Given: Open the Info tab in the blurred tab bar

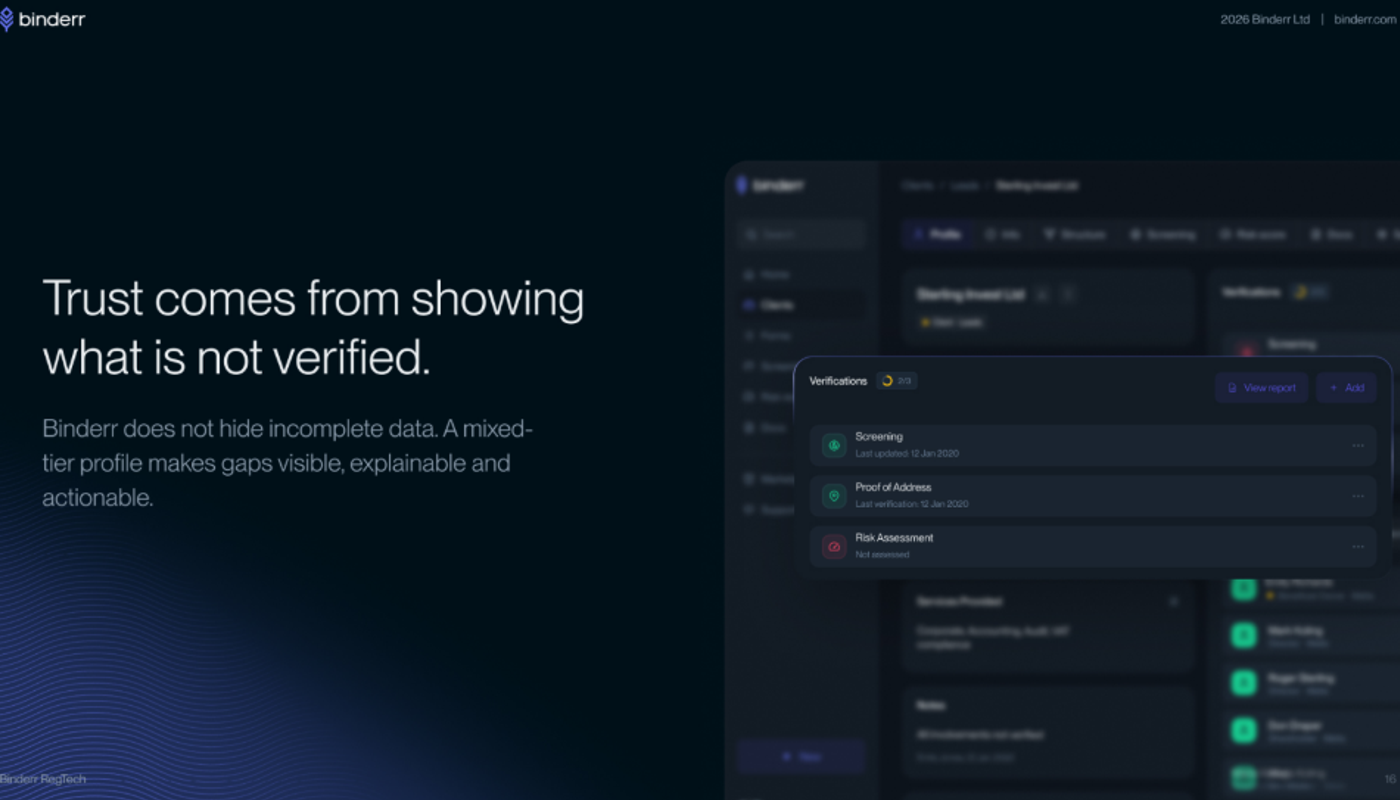Looking at the screenshot, I should click(1002, 234).
